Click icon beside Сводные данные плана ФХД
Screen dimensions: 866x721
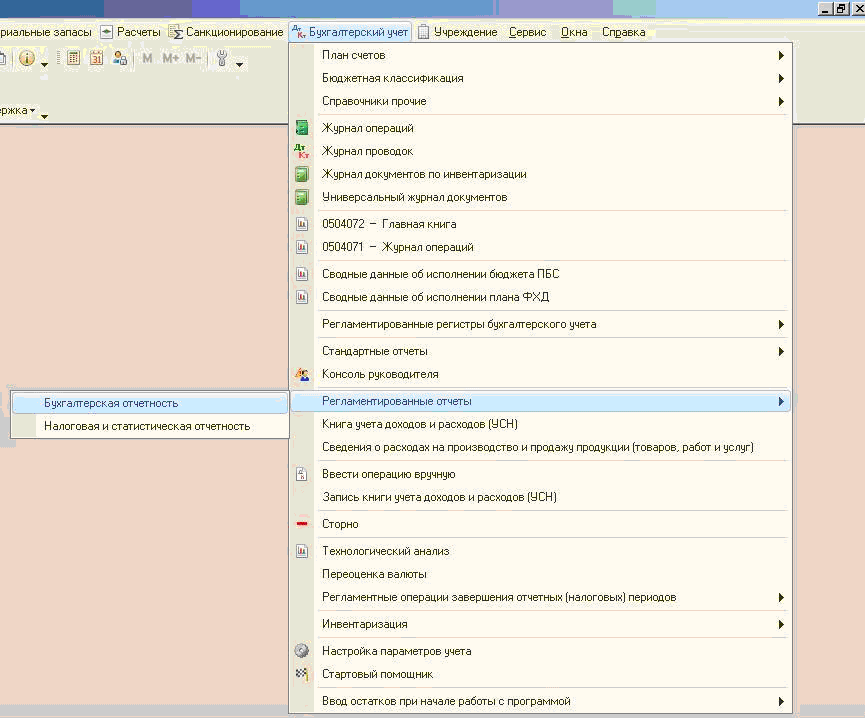tap(302, 297)
